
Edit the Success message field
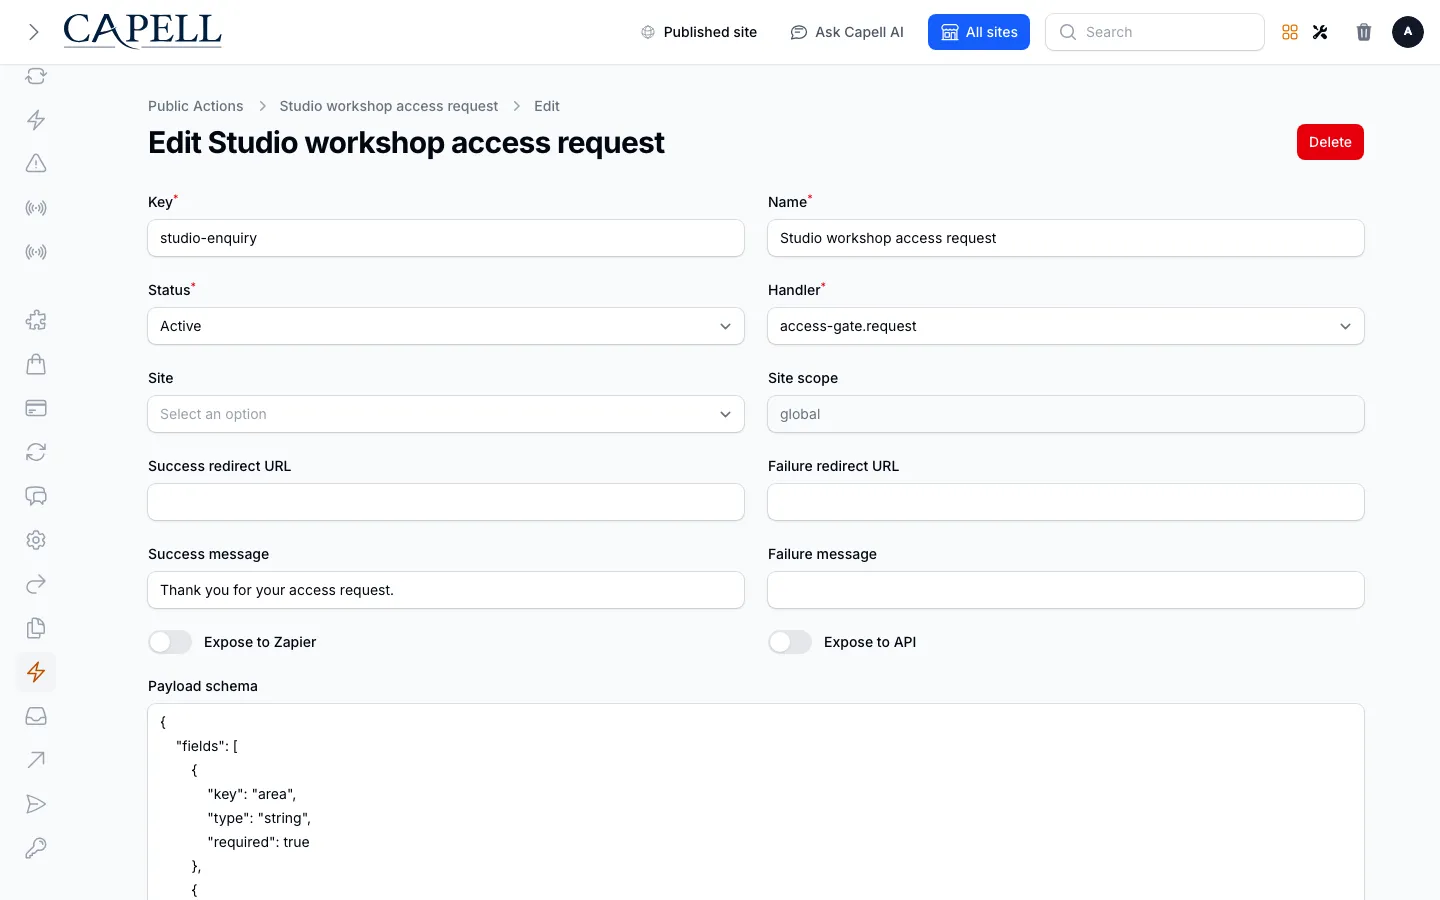(446, 590)
